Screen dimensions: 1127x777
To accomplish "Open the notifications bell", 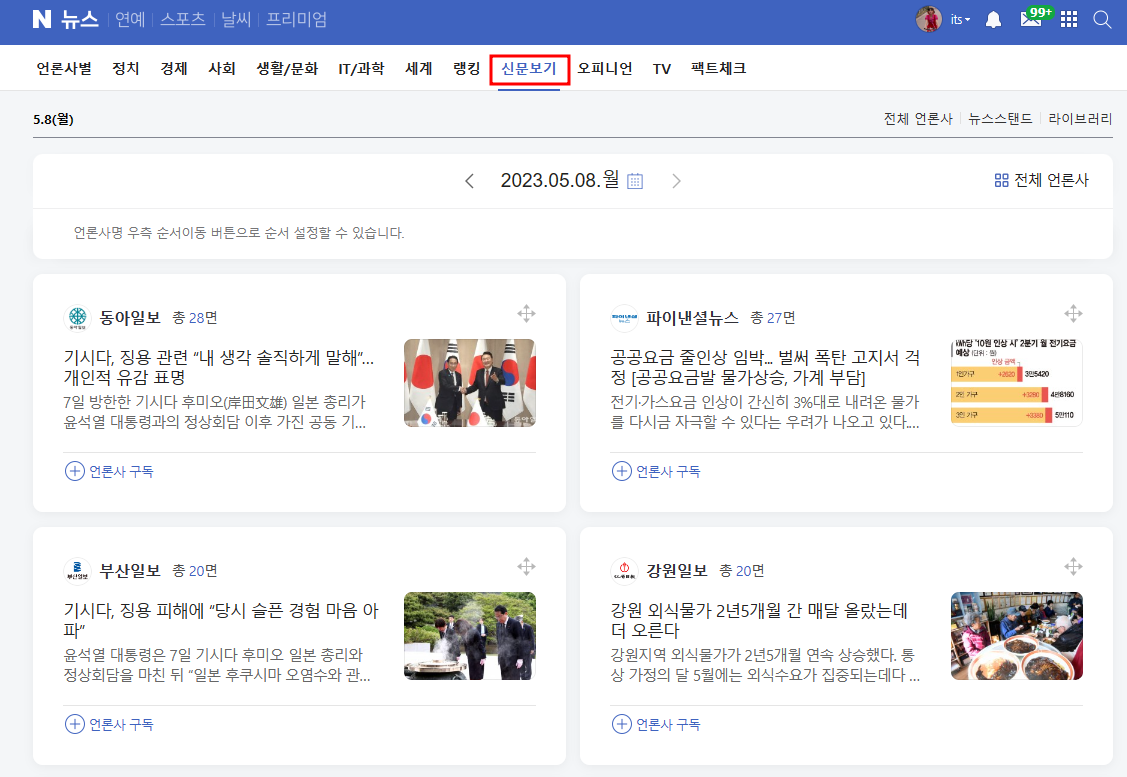I will click(x=993, y=19).
